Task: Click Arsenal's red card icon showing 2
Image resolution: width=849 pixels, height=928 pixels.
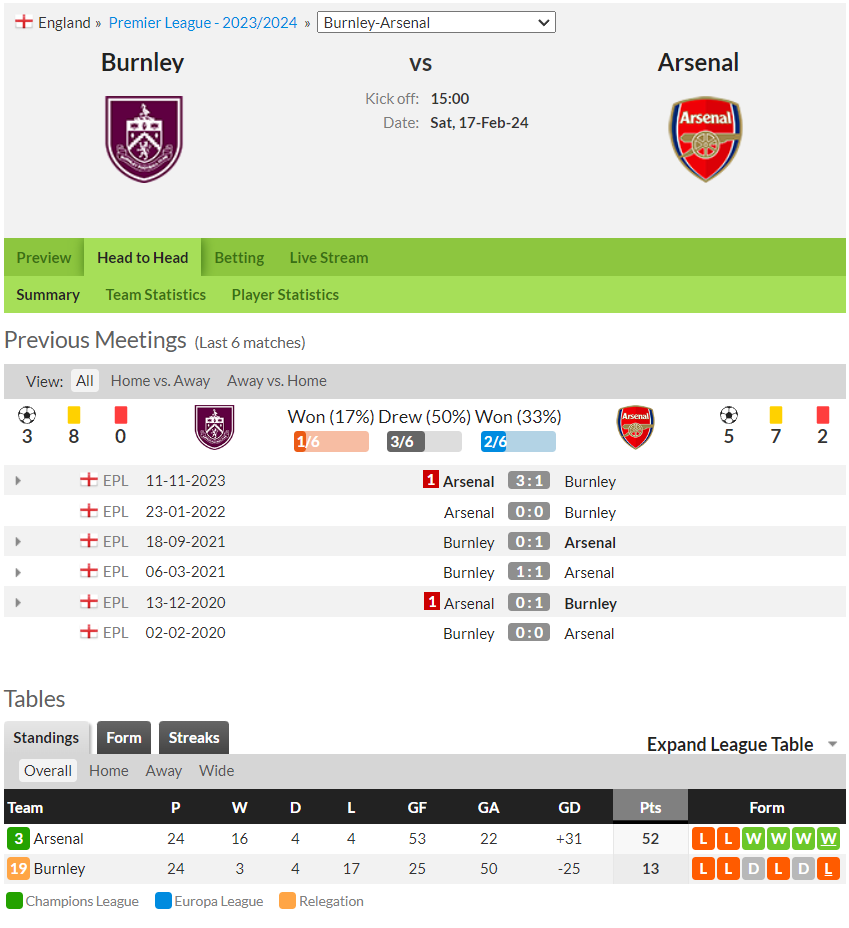Action: pos(822,415)
